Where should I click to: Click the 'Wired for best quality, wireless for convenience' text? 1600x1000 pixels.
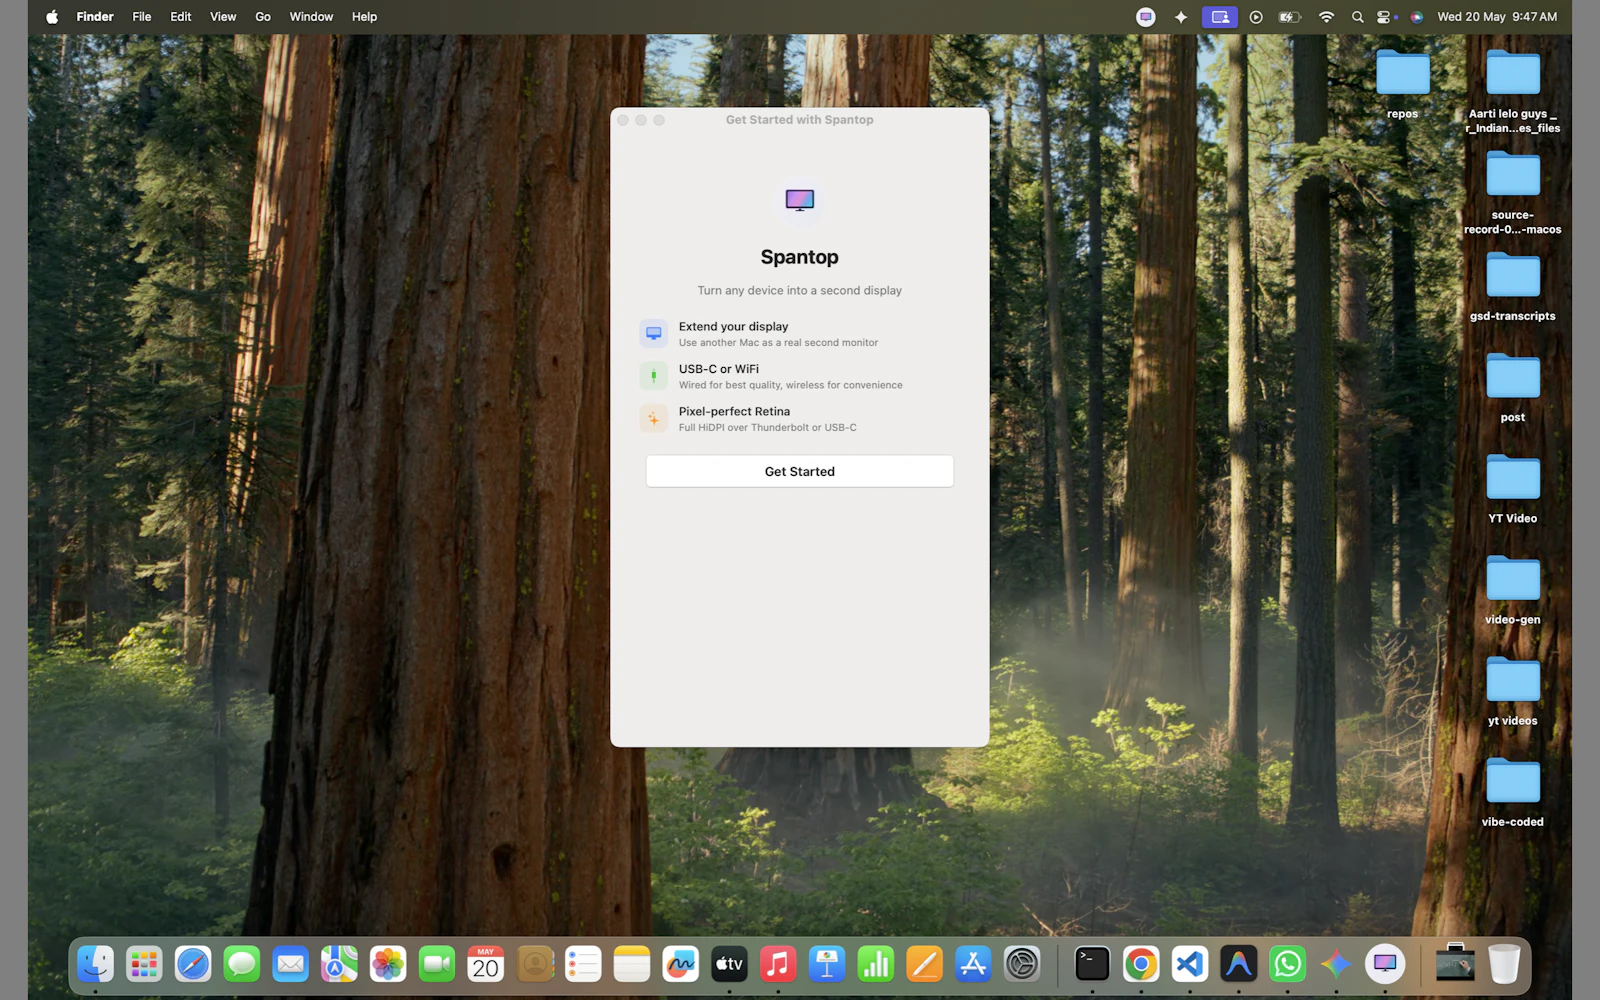[790, 385]
